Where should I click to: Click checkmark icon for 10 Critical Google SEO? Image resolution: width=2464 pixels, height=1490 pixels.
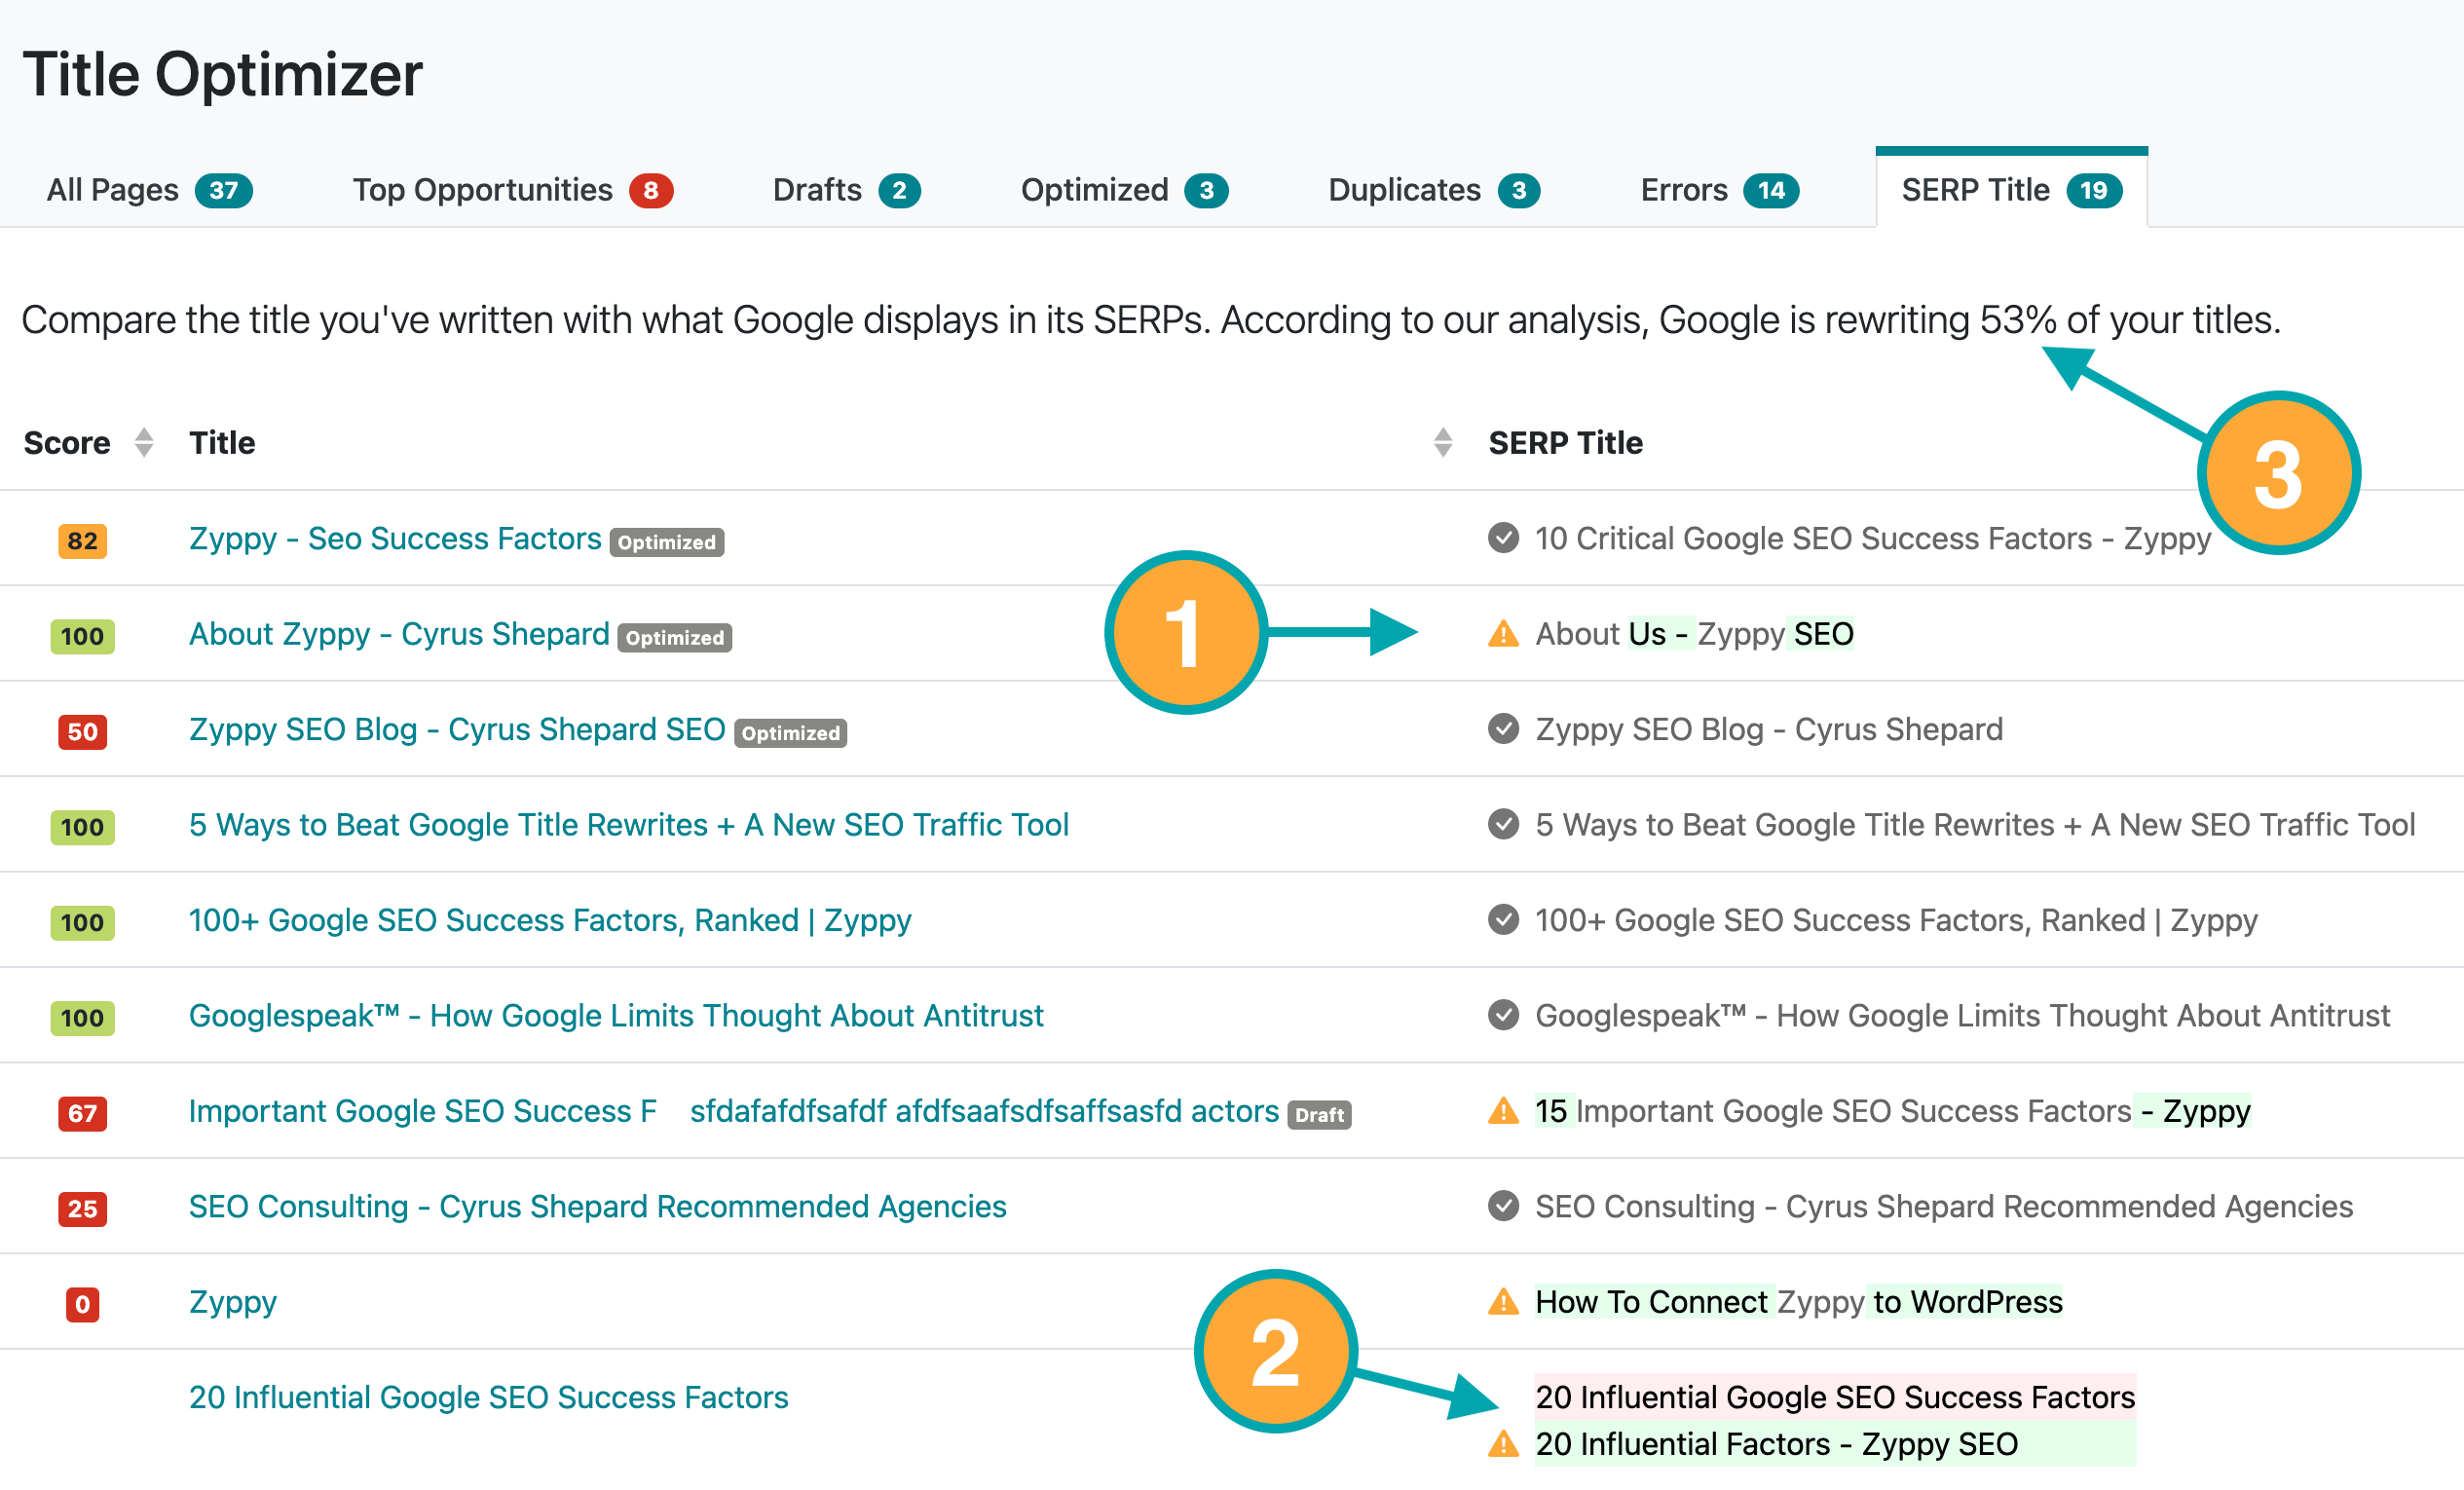1503,538
